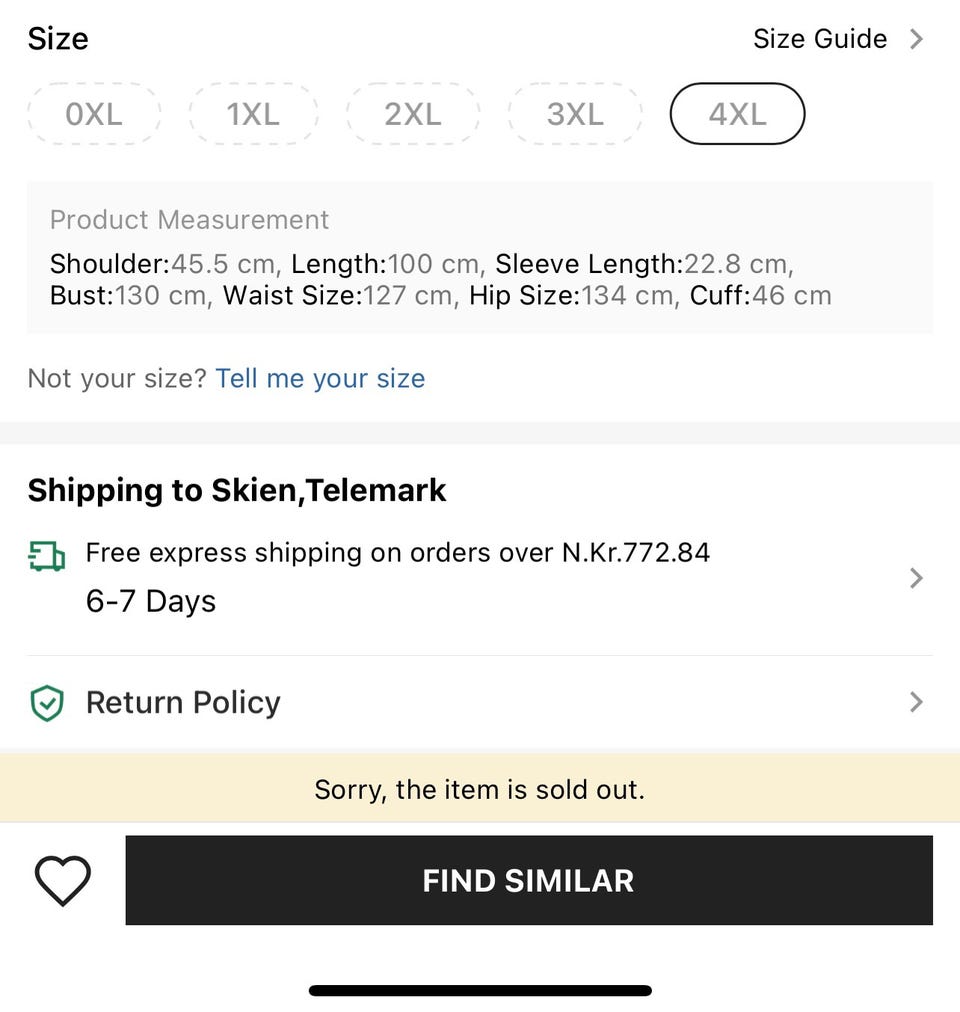The width and height of the screenshot is (960, 1012).
Task: Select size 3XL
Action: click(x=575, y=114)
